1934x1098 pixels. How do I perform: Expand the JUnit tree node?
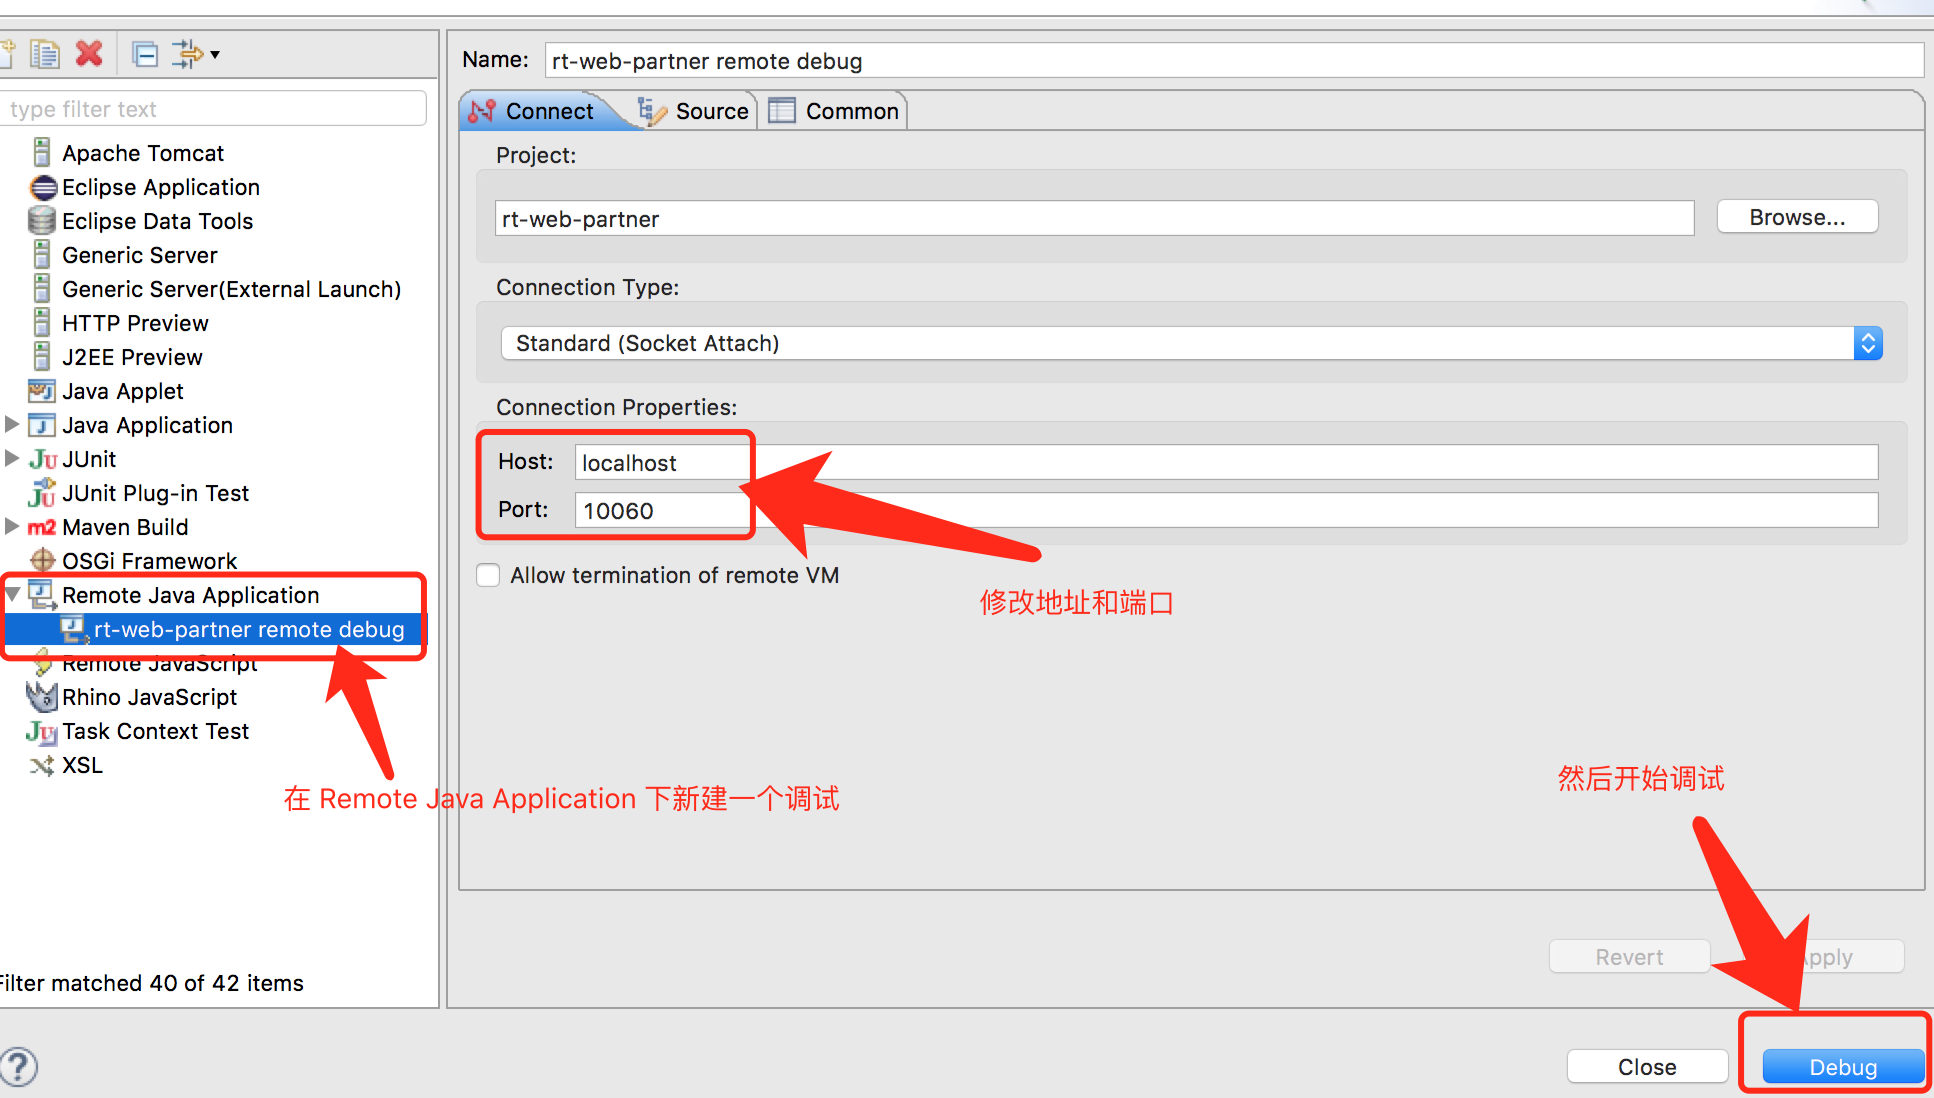click(12, 458)
